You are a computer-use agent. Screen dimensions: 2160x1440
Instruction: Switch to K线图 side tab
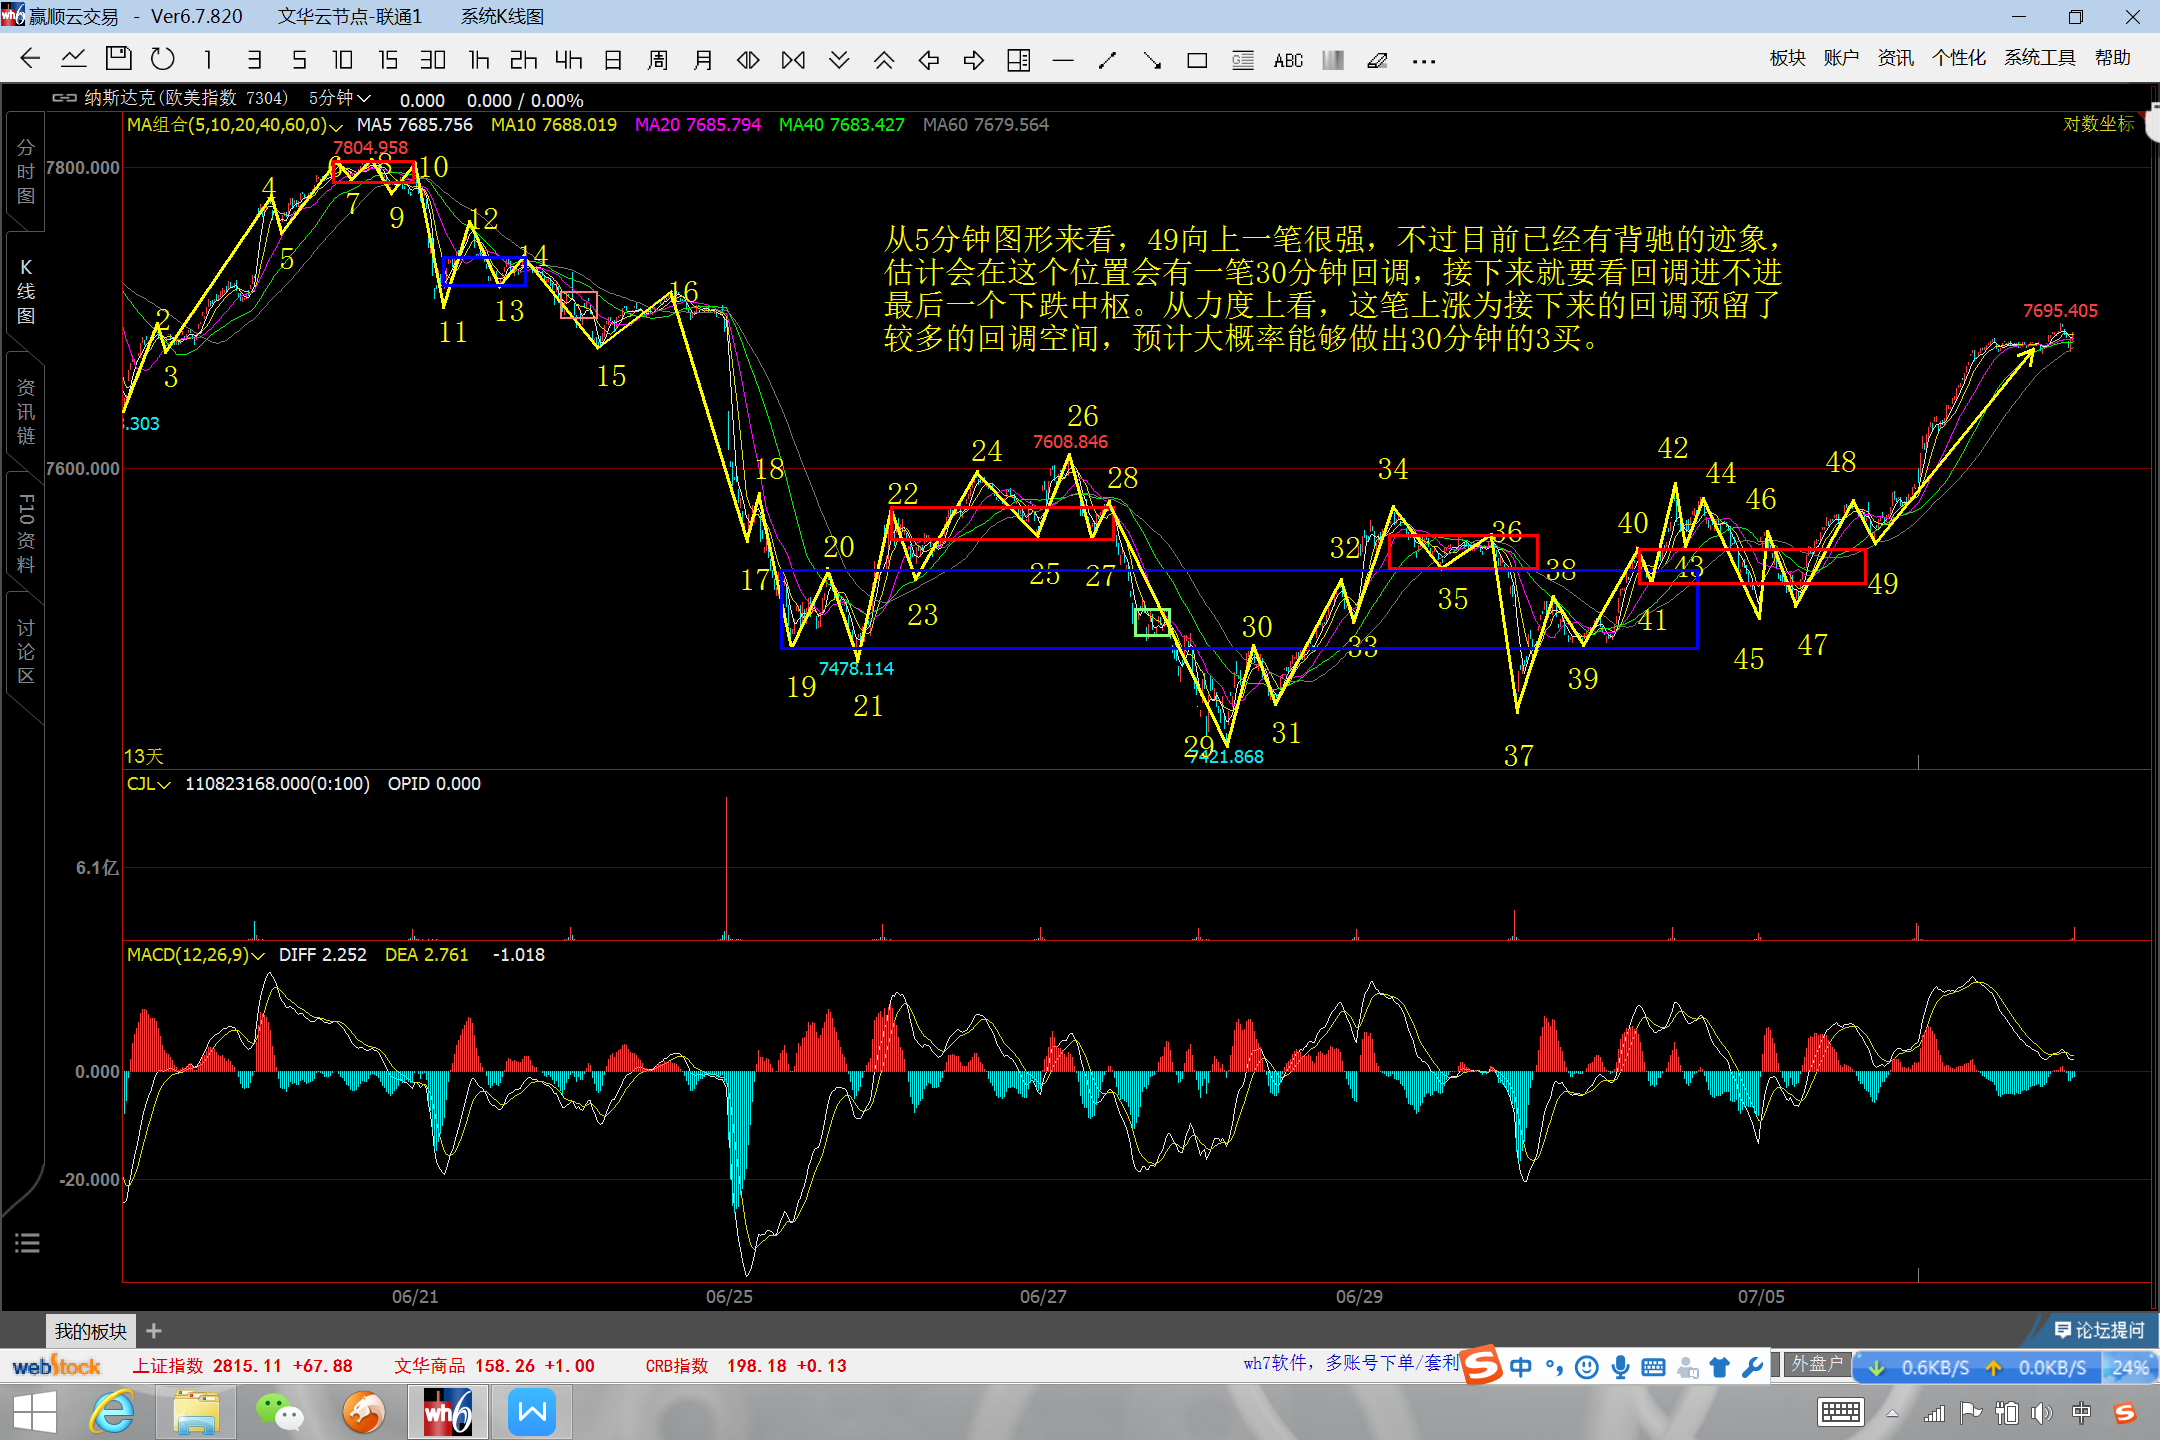click(x=26, y=291)
